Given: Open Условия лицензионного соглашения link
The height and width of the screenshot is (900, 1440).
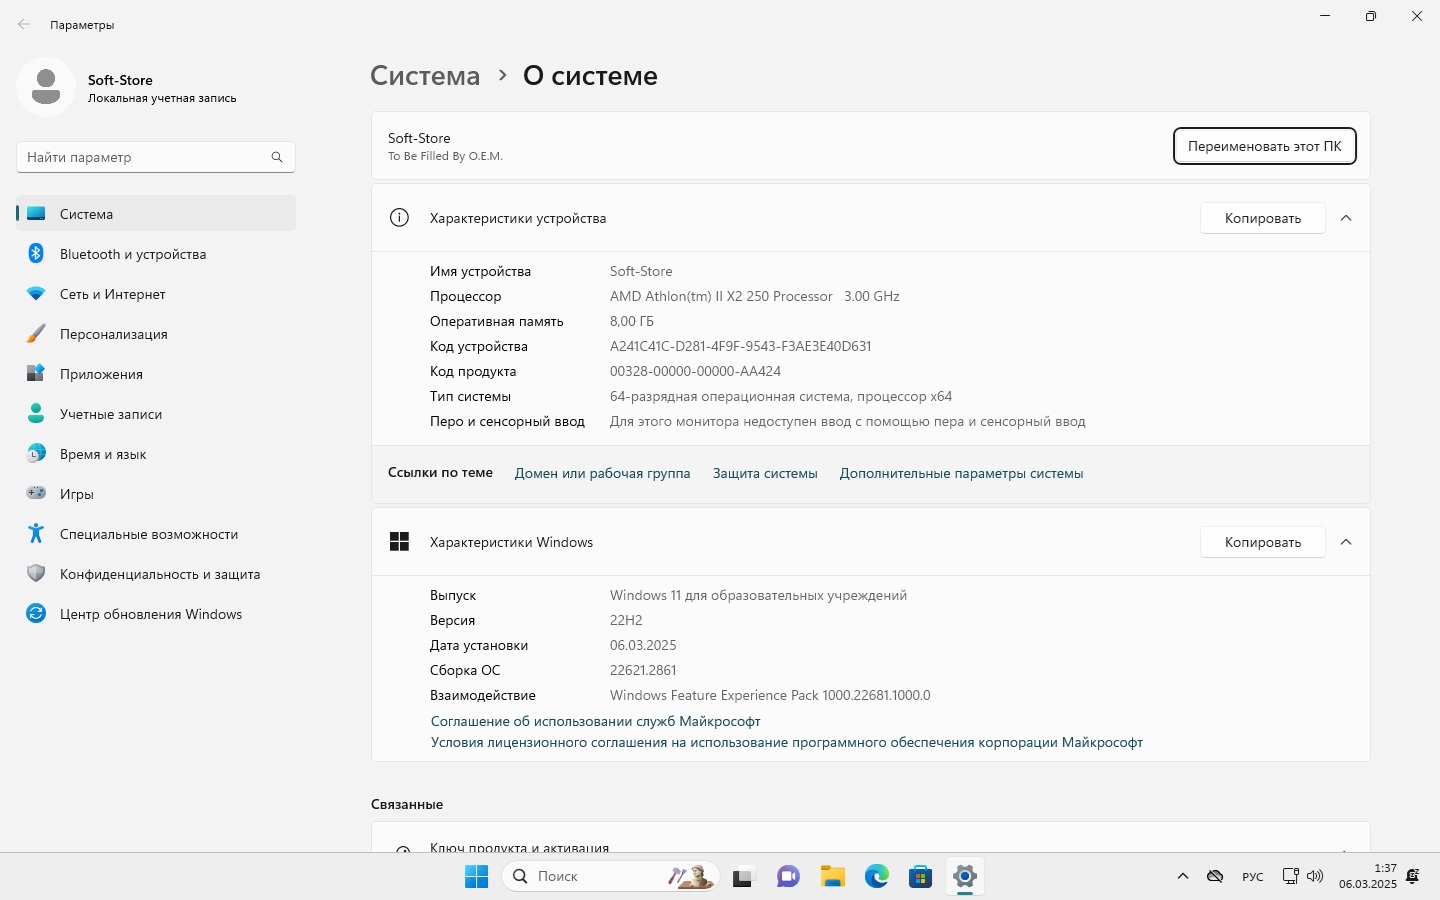Looking at the screenshot, I should coord(786,742).
